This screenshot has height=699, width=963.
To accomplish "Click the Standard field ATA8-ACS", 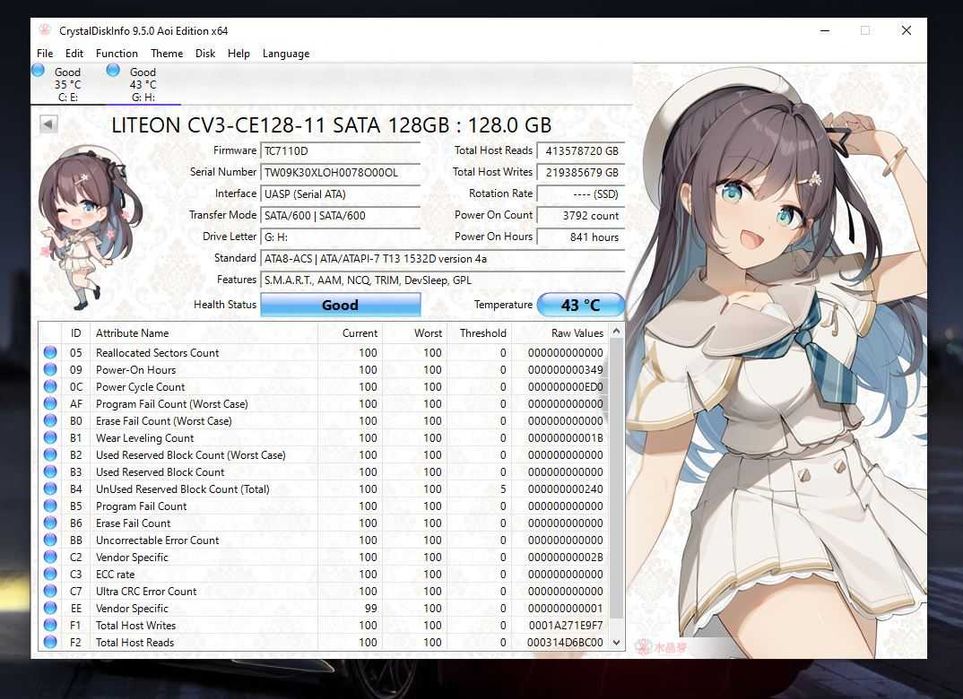I will pos(443,259).
